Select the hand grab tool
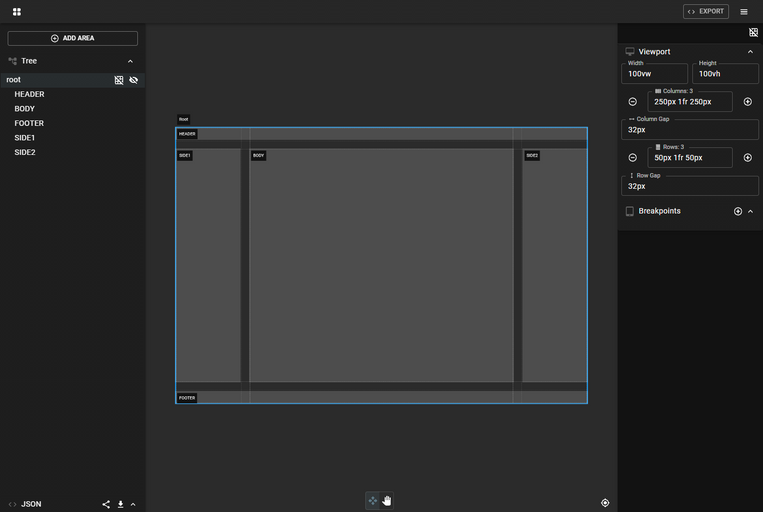 click(x=386, y=500)
